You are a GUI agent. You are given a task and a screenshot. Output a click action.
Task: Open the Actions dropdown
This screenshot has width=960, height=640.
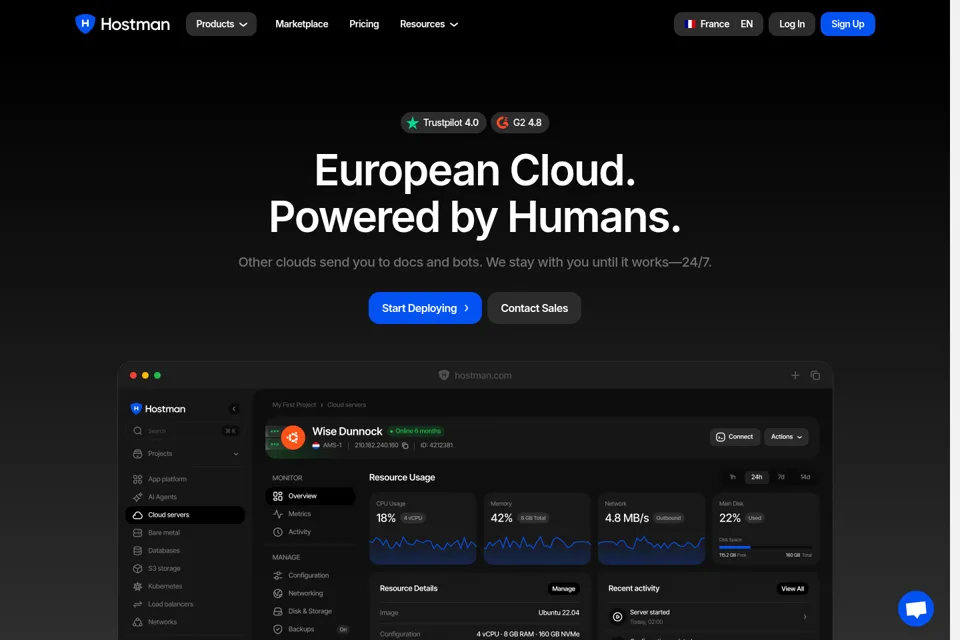coord(786,437)
